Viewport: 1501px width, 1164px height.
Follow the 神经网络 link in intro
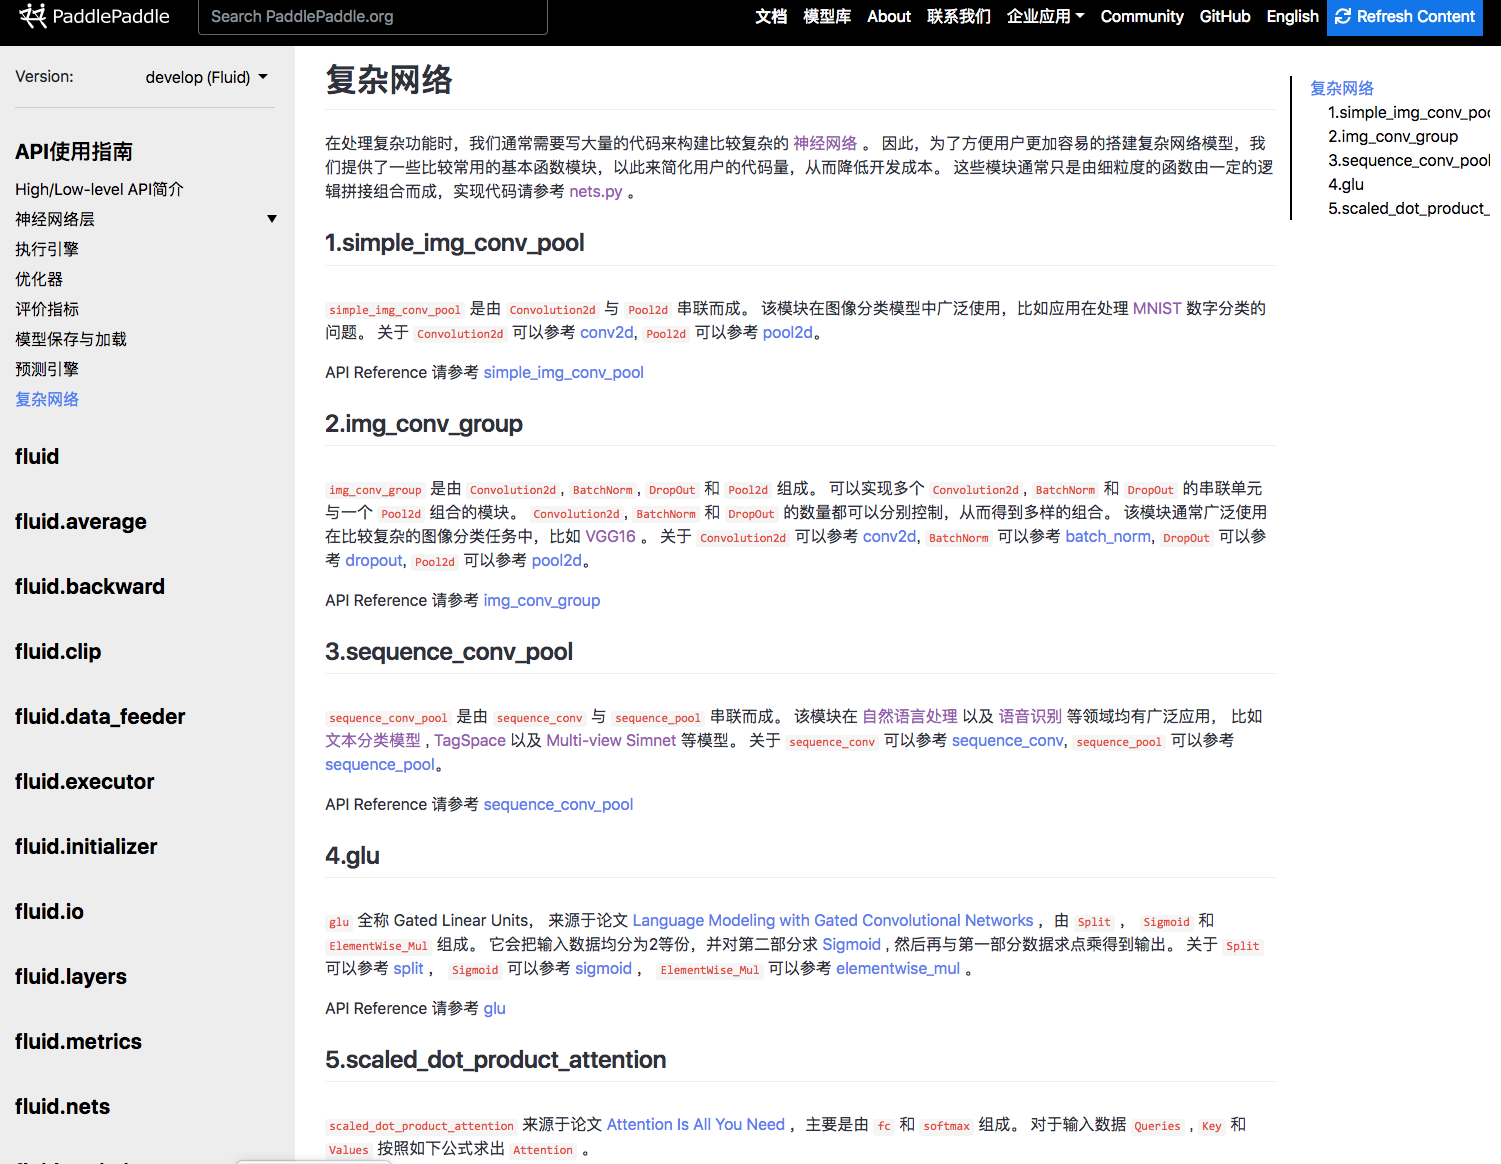[825, 143]
